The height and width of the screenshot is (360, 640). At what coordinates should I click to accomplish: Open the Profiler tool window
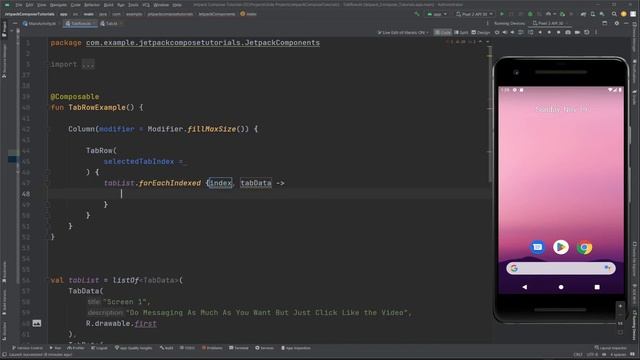click(76, 348)
